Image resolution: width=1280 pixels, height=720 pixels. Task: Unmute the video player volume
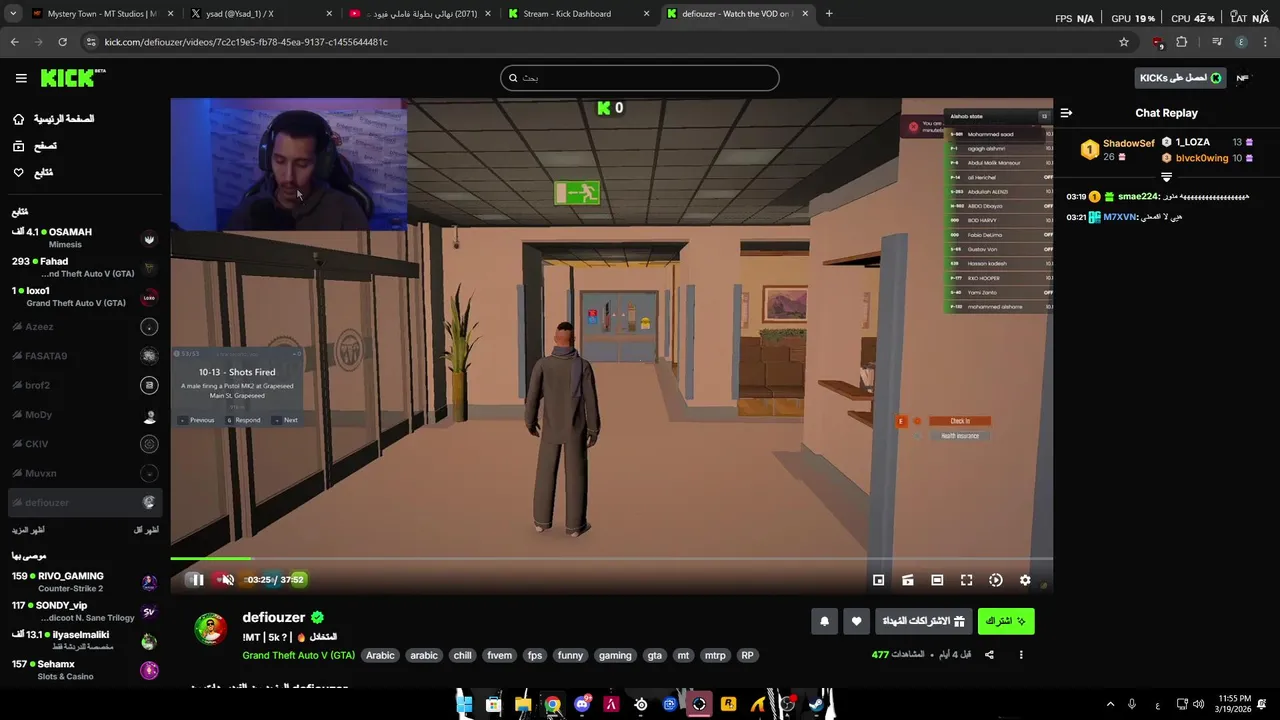[x=228, y=580]
